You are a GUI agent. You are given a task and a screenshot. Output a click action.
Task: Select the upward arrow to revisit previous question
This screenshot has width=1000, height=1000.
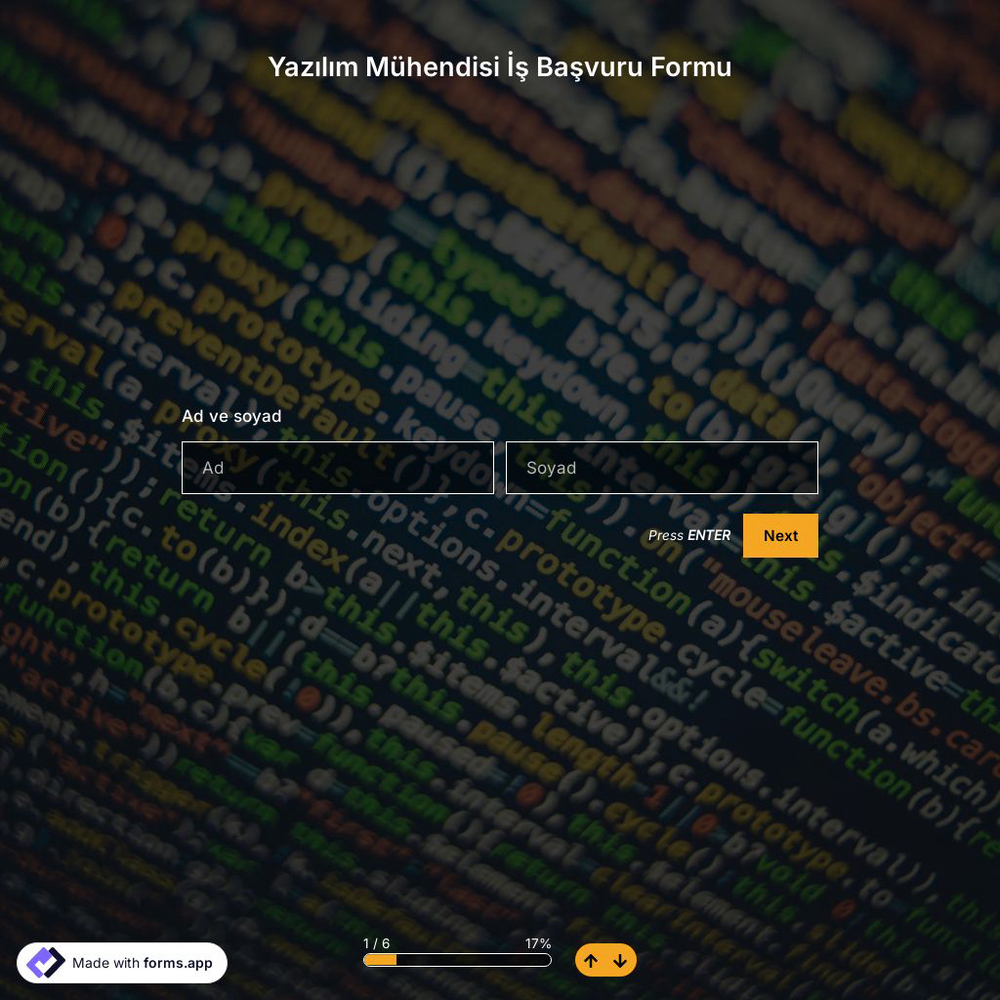pos(591,960)
